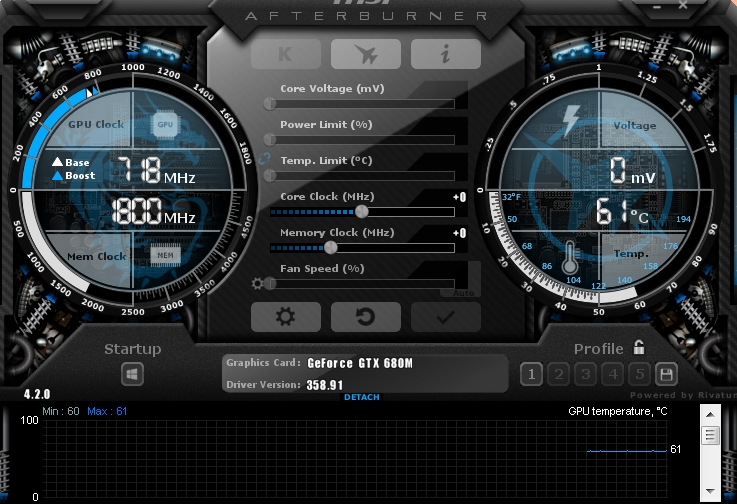The height and width of the screenshot is (504, 737).
Task: Click the version number 4.2.0
Action: click(37, 394)
